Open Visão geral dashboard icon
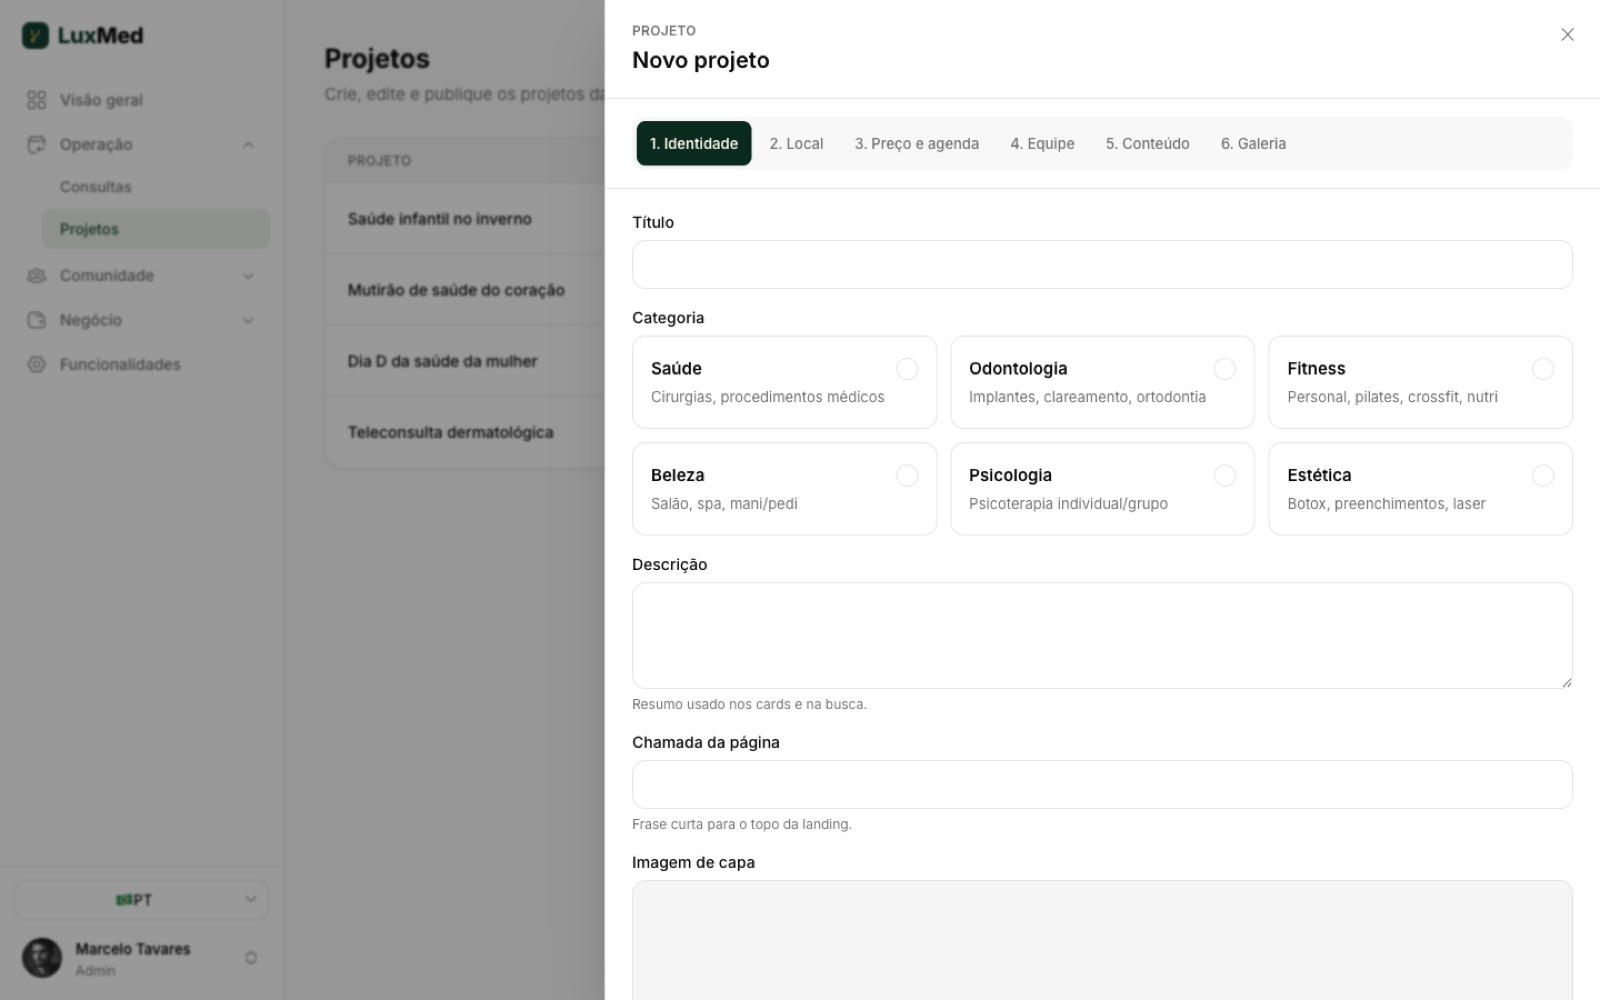This screenshot has width=1600, height=1000. click(x=37, y=100)
